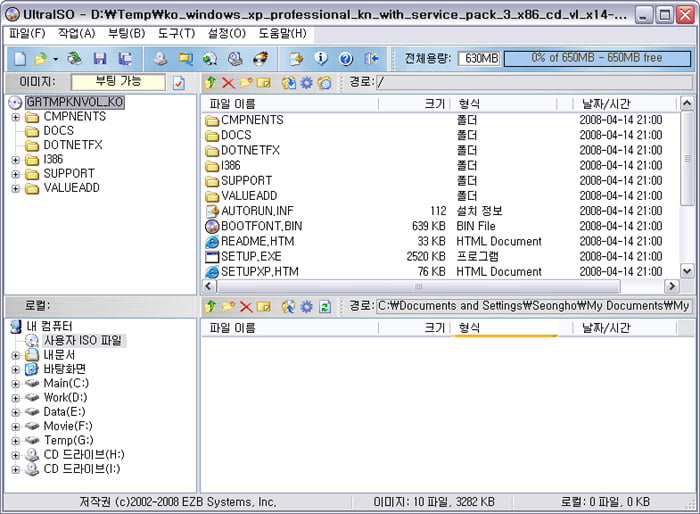Click the Up folder icon in local toolbar
The height and width of the screenshot is (514, 700).
pos(211,306)
